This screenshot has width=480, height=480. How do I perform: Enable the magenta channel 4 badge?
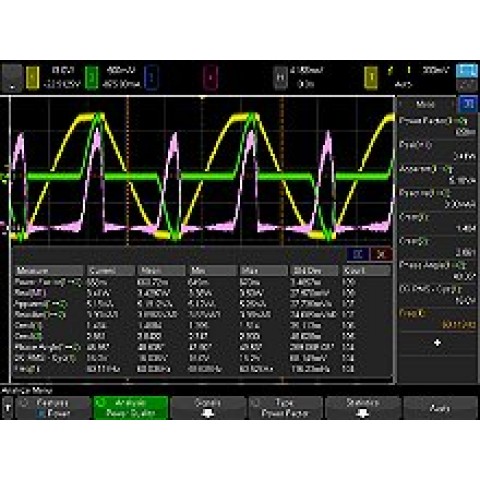click(210, 78)
